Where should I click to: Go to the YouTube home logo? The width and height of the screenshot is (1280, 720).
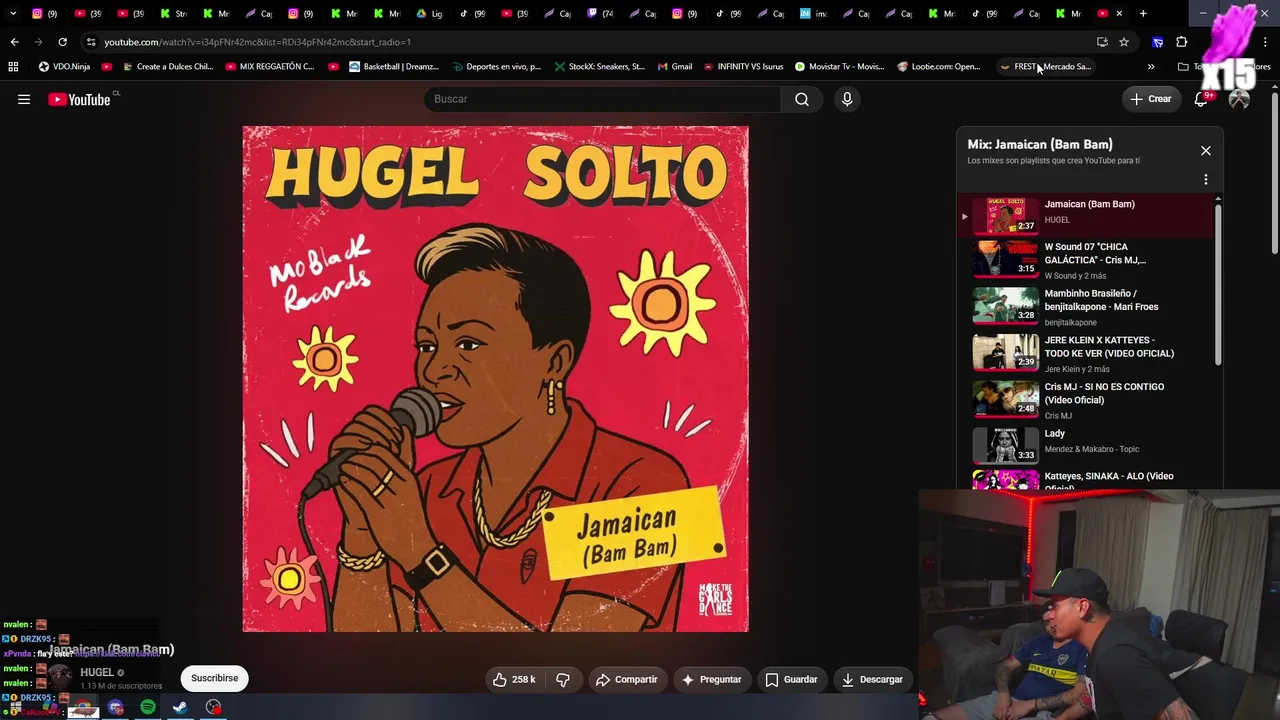[80, 99]
